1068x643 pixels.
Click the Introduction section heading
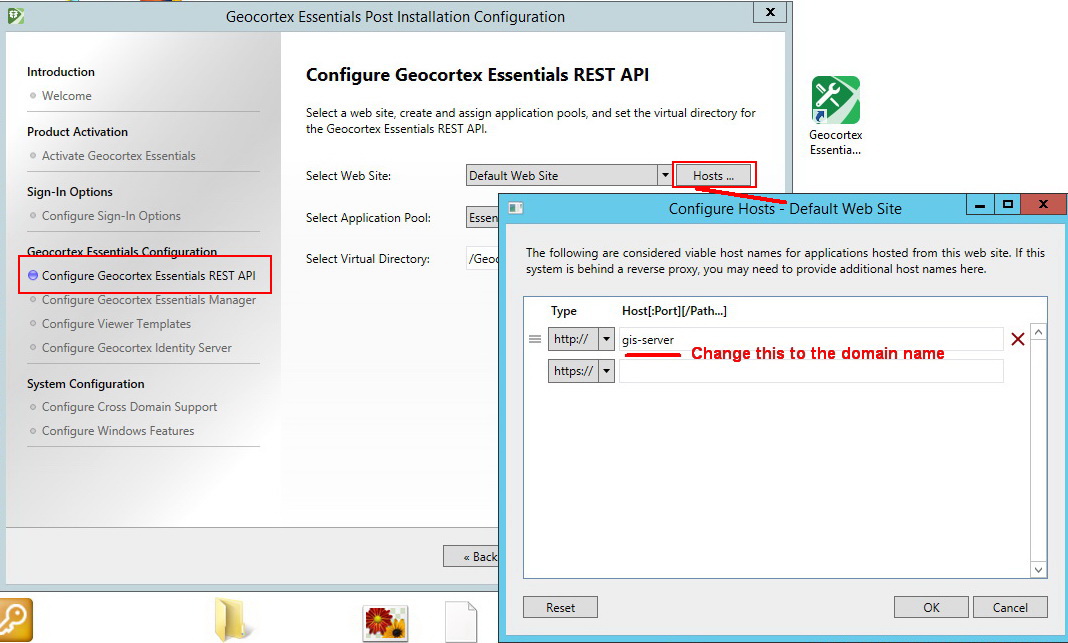61,72
